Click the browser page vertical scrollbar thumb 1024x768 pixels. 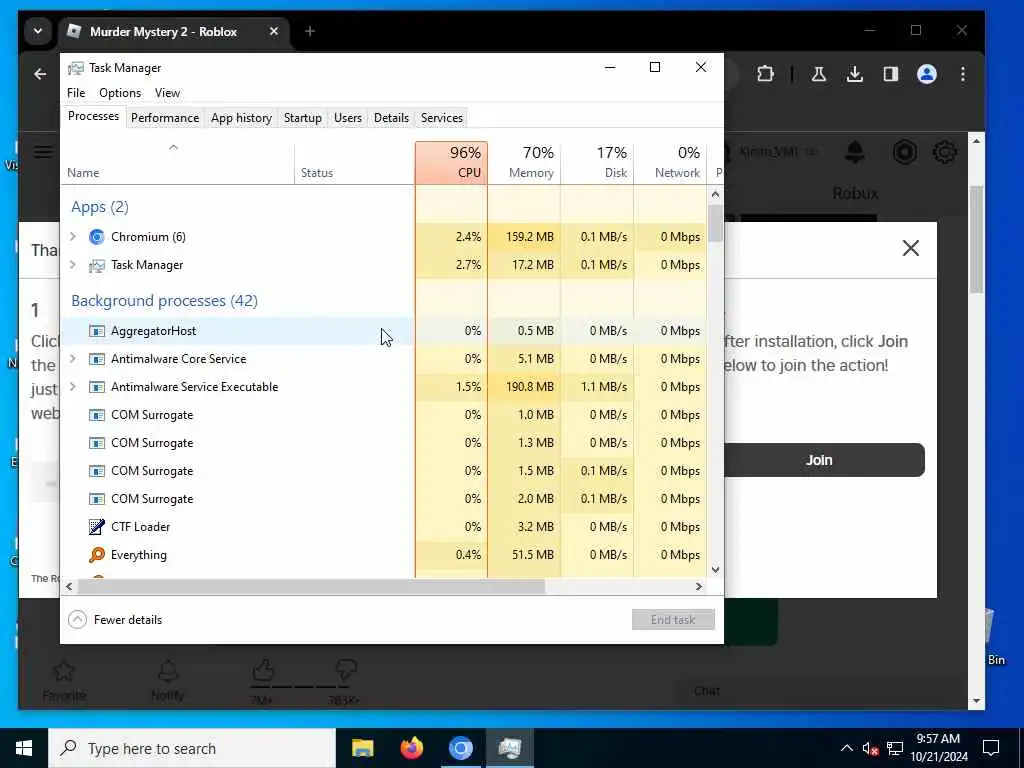click(x=976, y=239)
